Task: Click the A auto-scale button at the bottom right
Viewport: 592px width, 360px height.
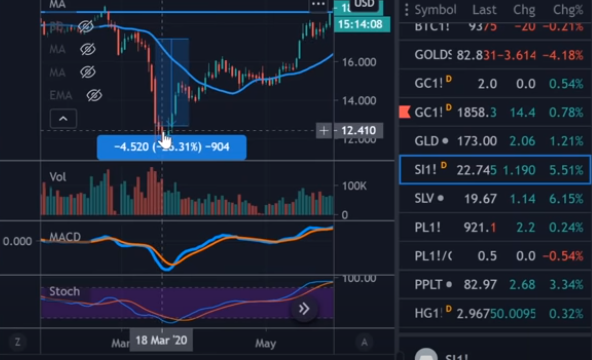Action: click(364, 342)
